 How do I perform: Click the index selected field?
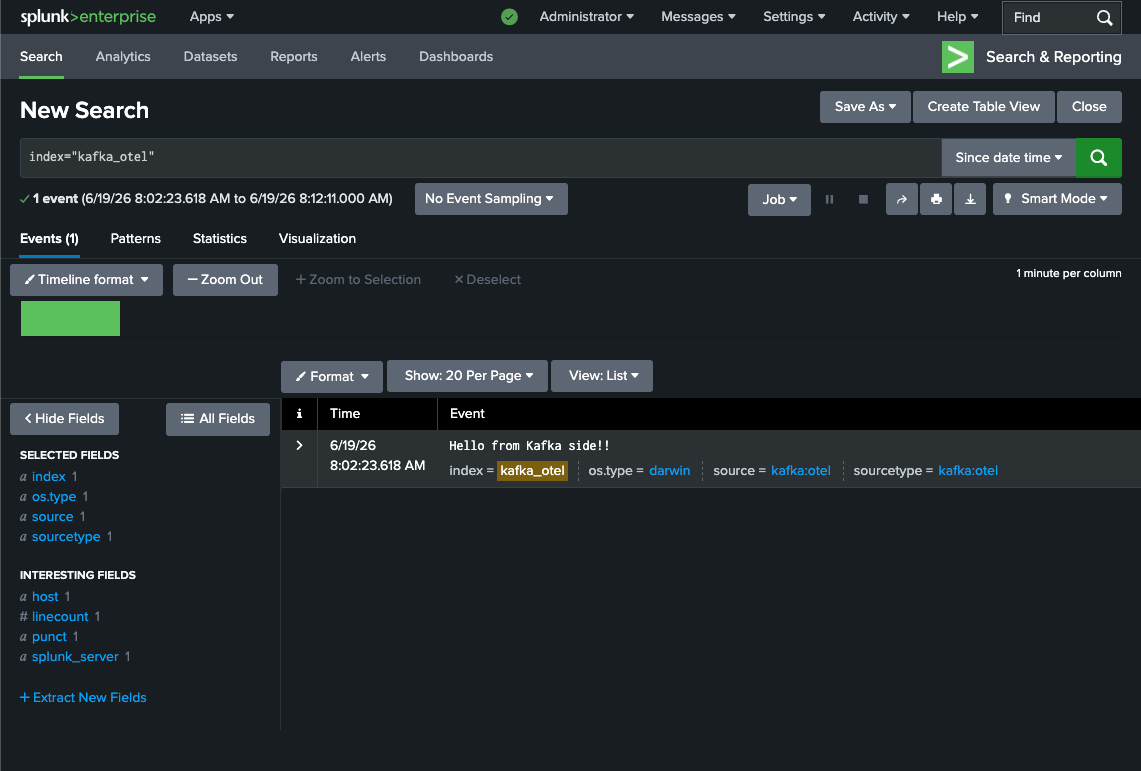pyautogui.click(x=49, y=476)
